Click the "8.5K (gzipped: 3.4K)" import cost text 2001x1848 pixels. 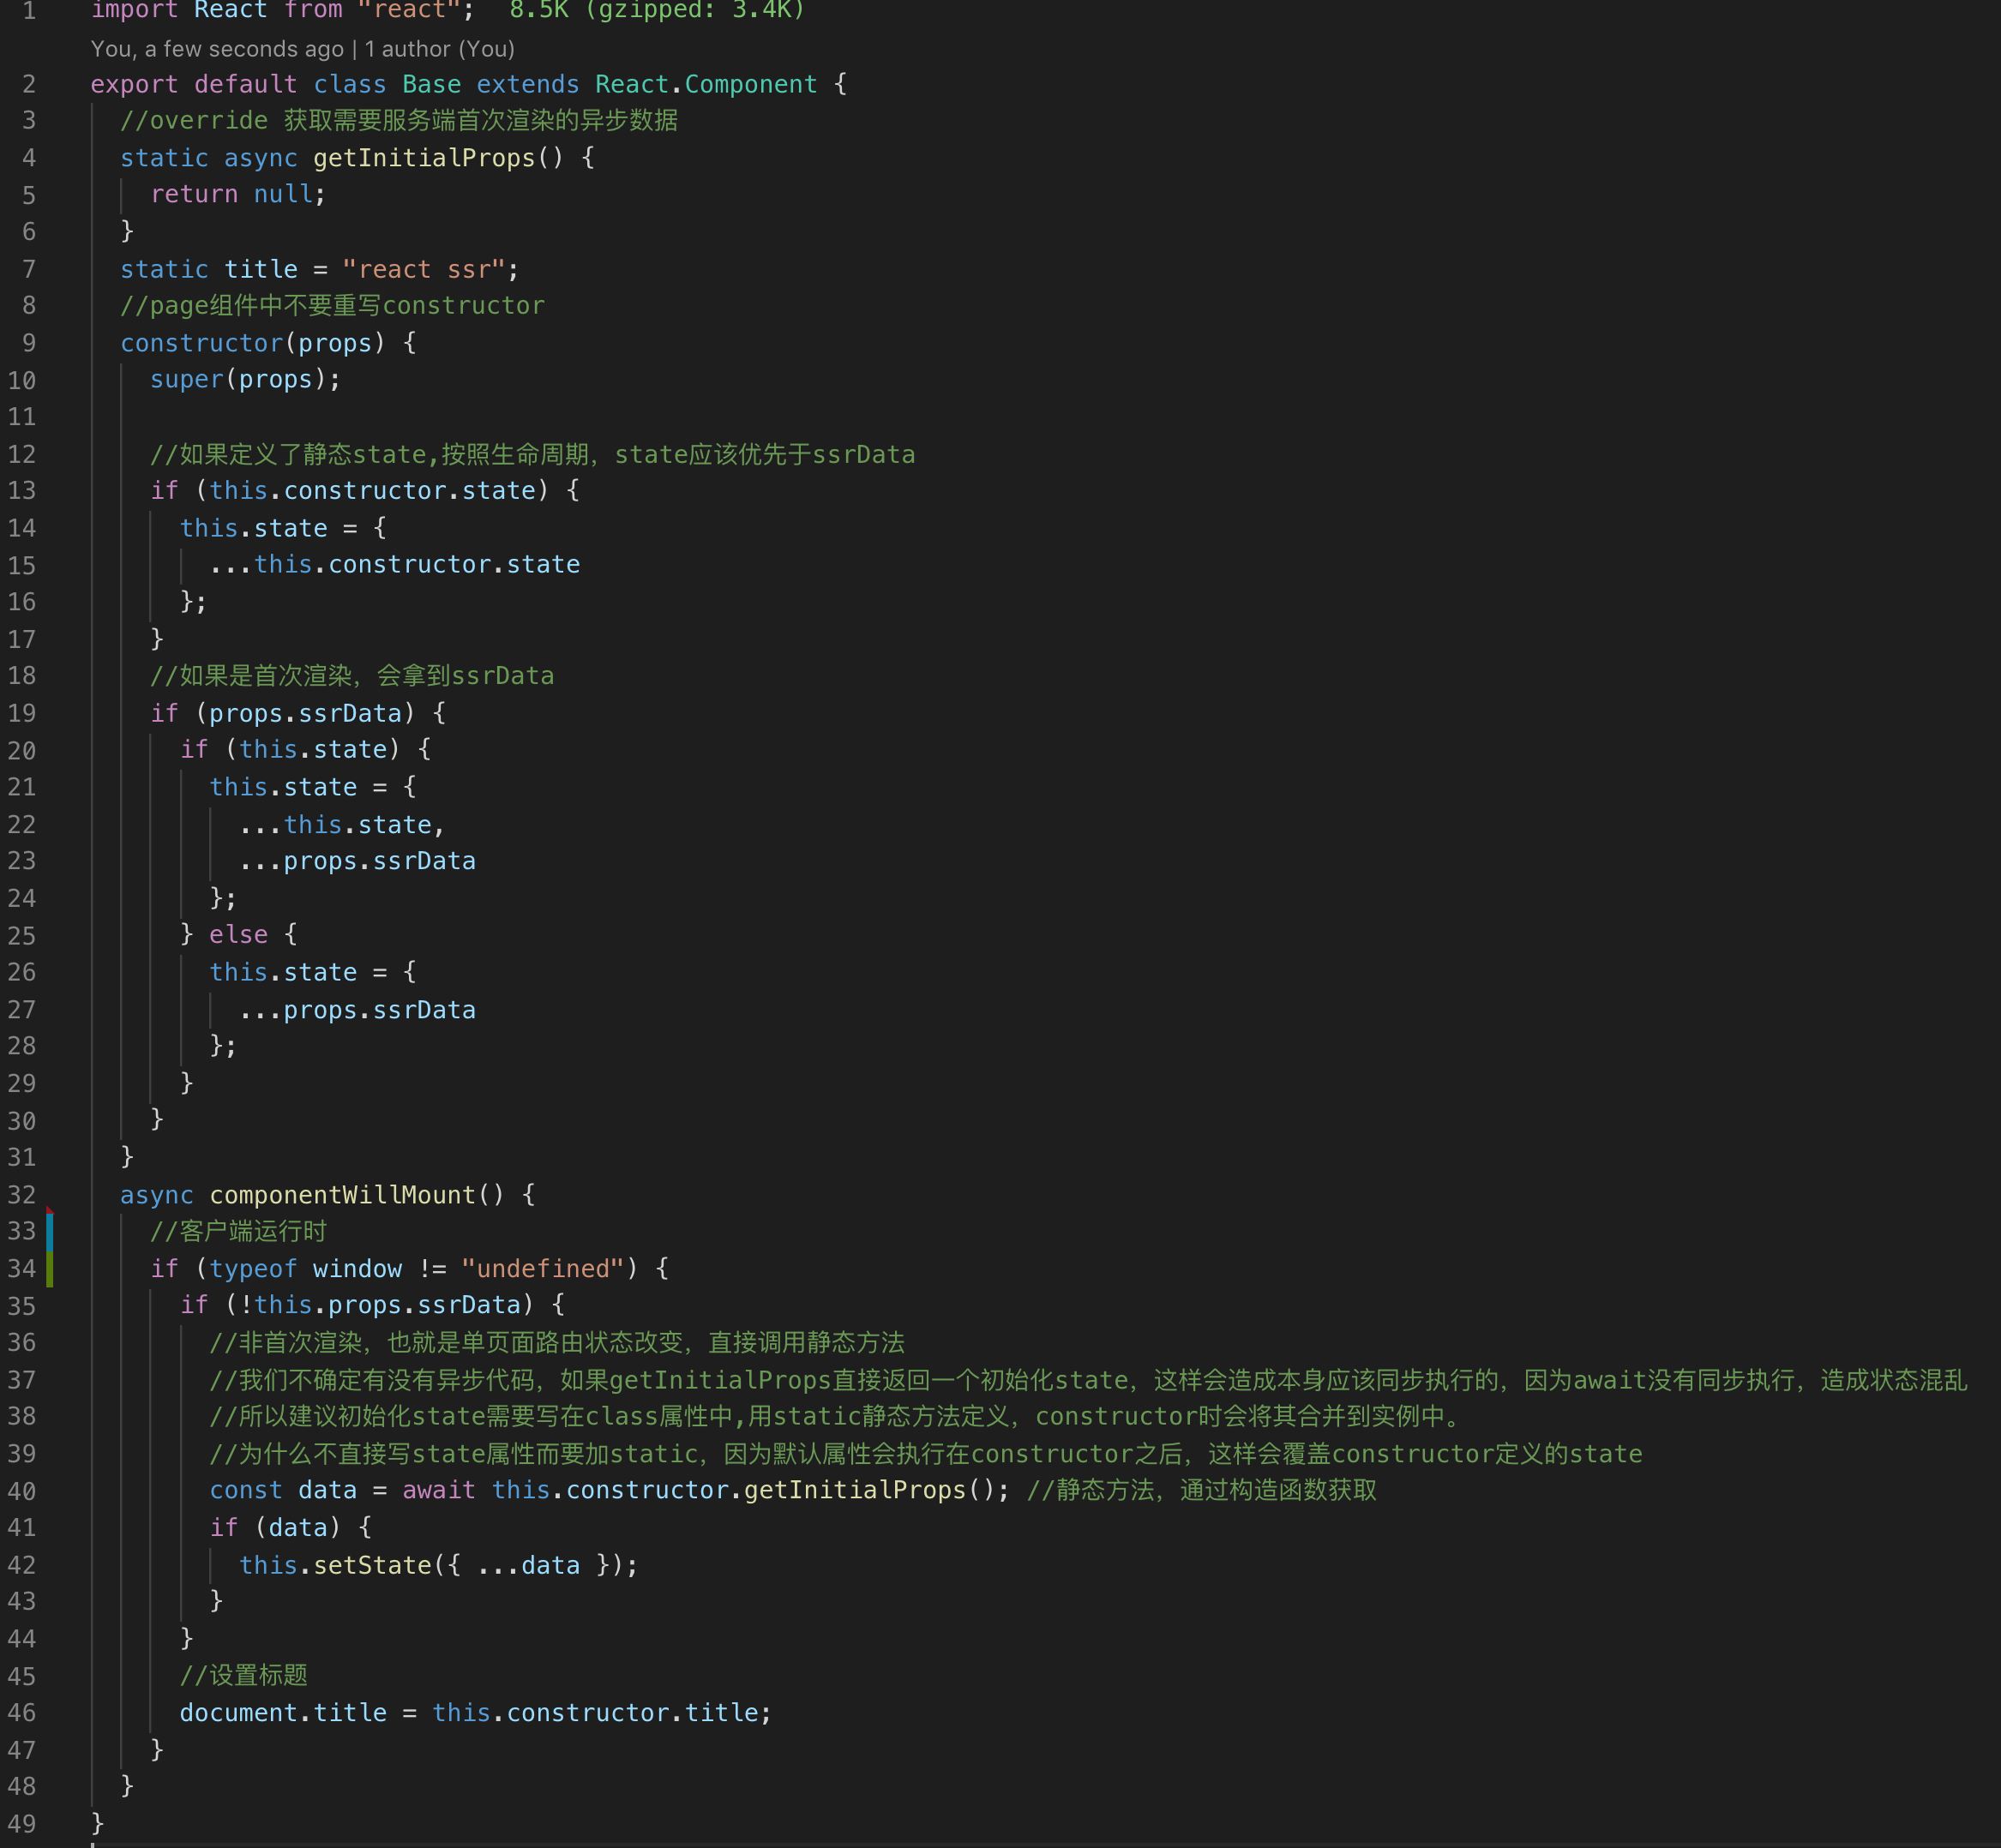coord(657,10)
